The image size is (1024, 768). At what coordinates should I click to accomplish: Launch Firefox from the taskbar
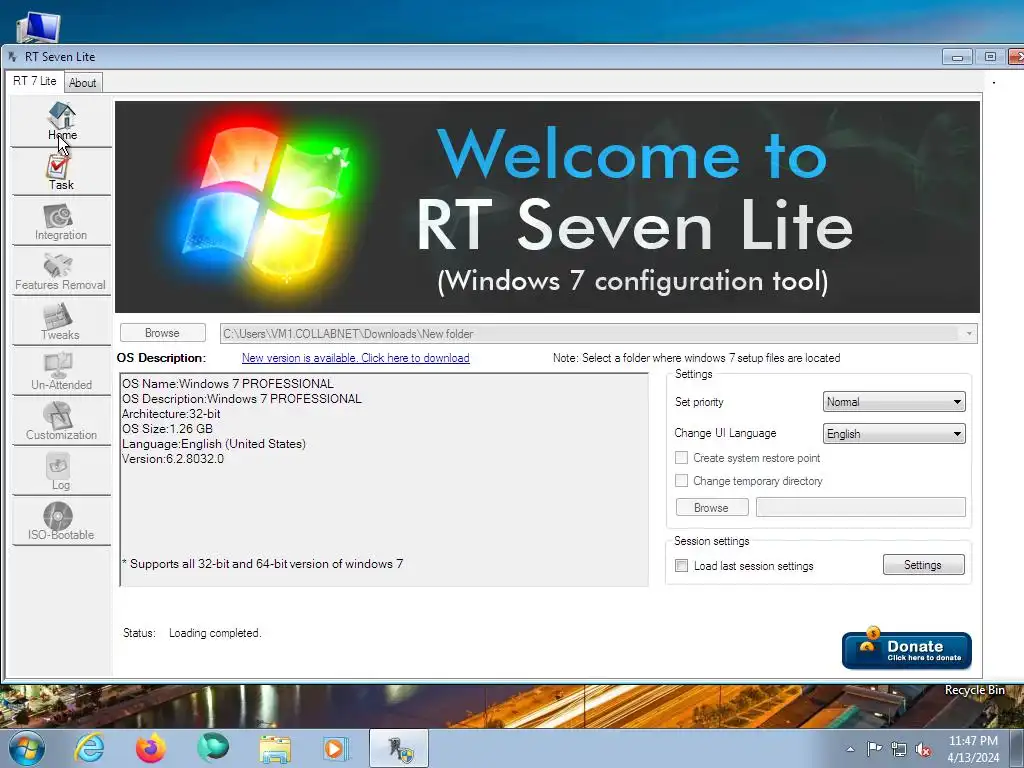coord(151,748)
